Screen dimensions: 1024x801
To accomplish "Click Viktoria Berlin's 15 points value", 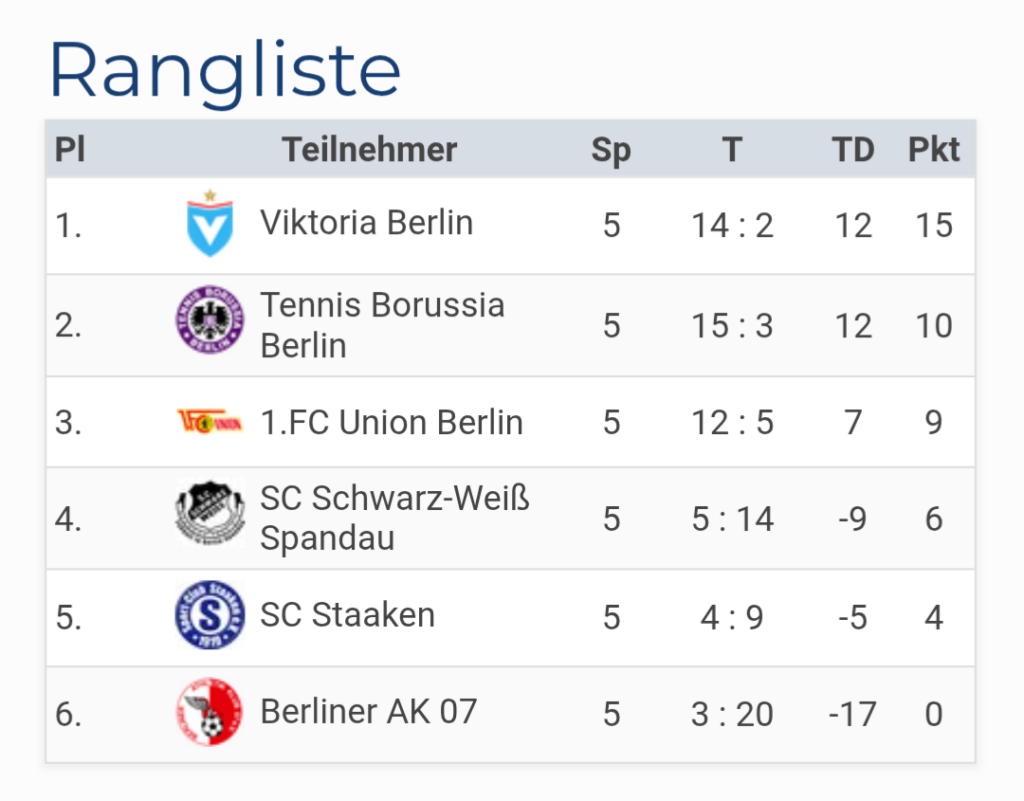I will click(933, 226).
